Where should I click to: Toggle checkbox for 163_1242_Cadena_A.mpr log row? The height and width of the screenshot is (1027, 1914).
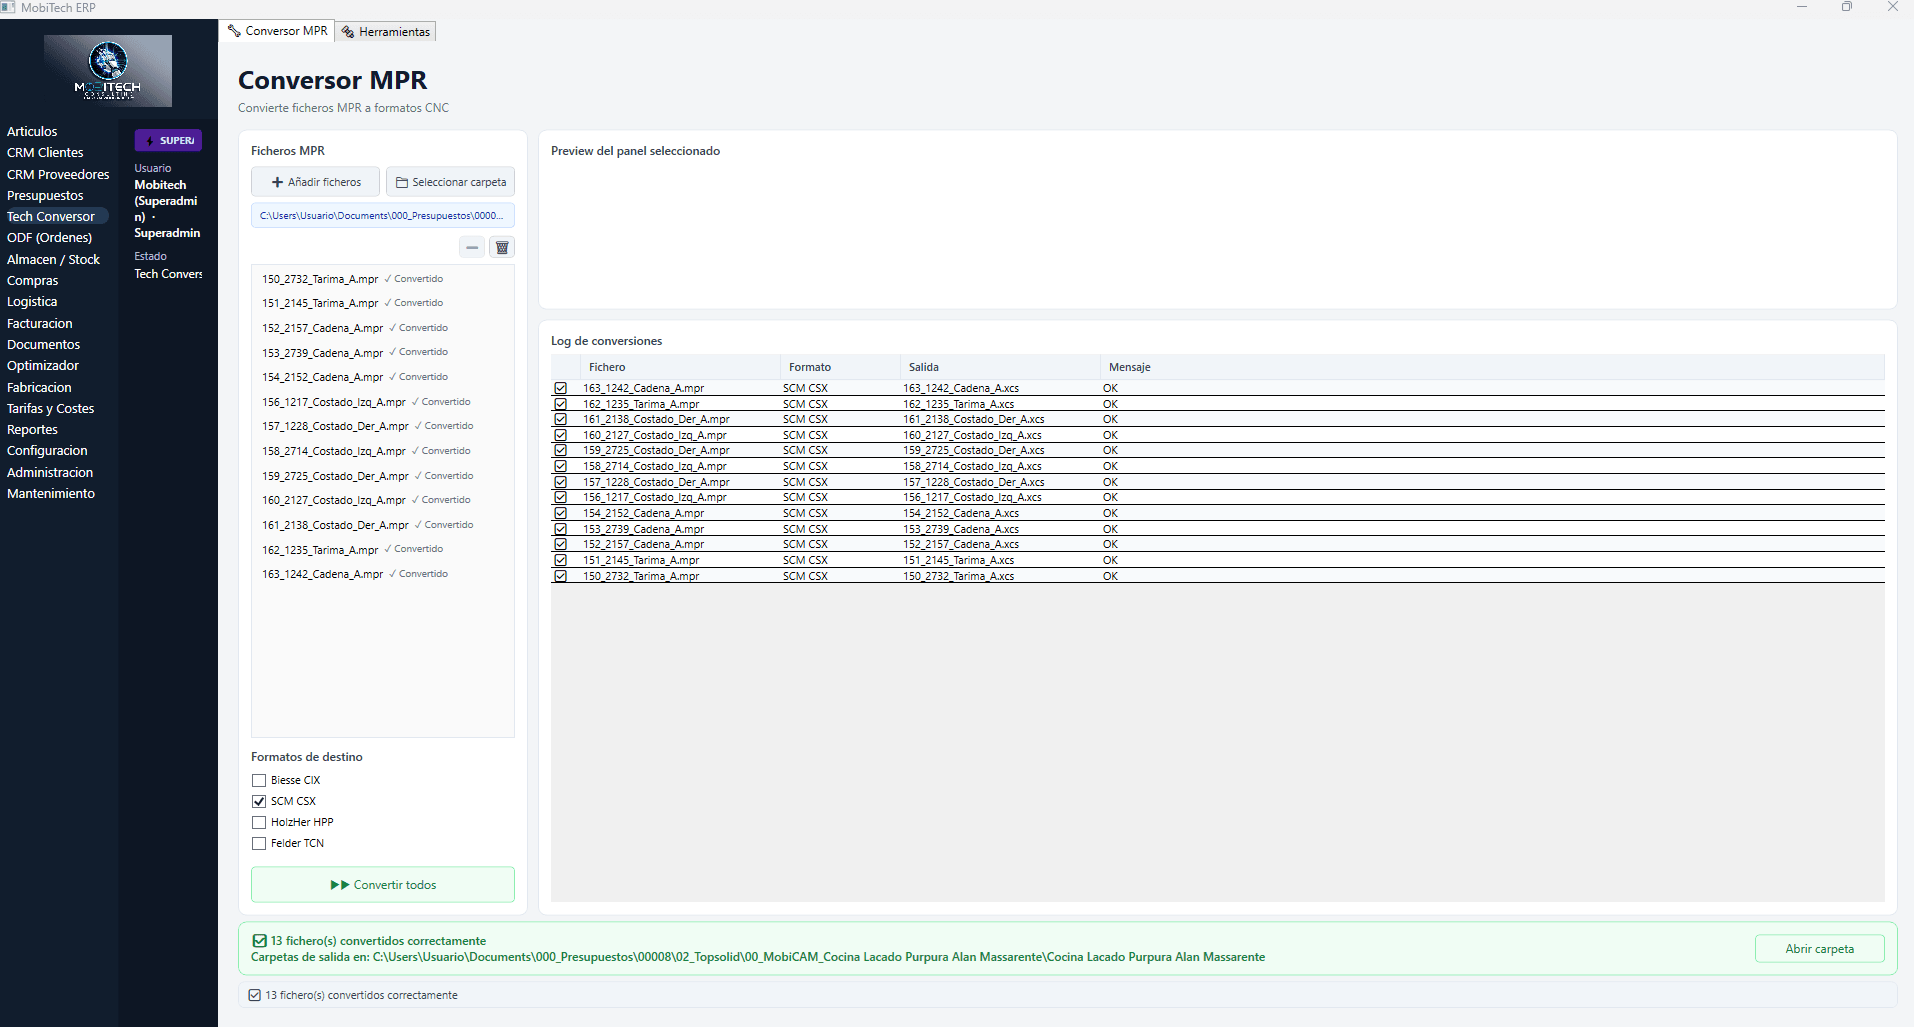561,388
